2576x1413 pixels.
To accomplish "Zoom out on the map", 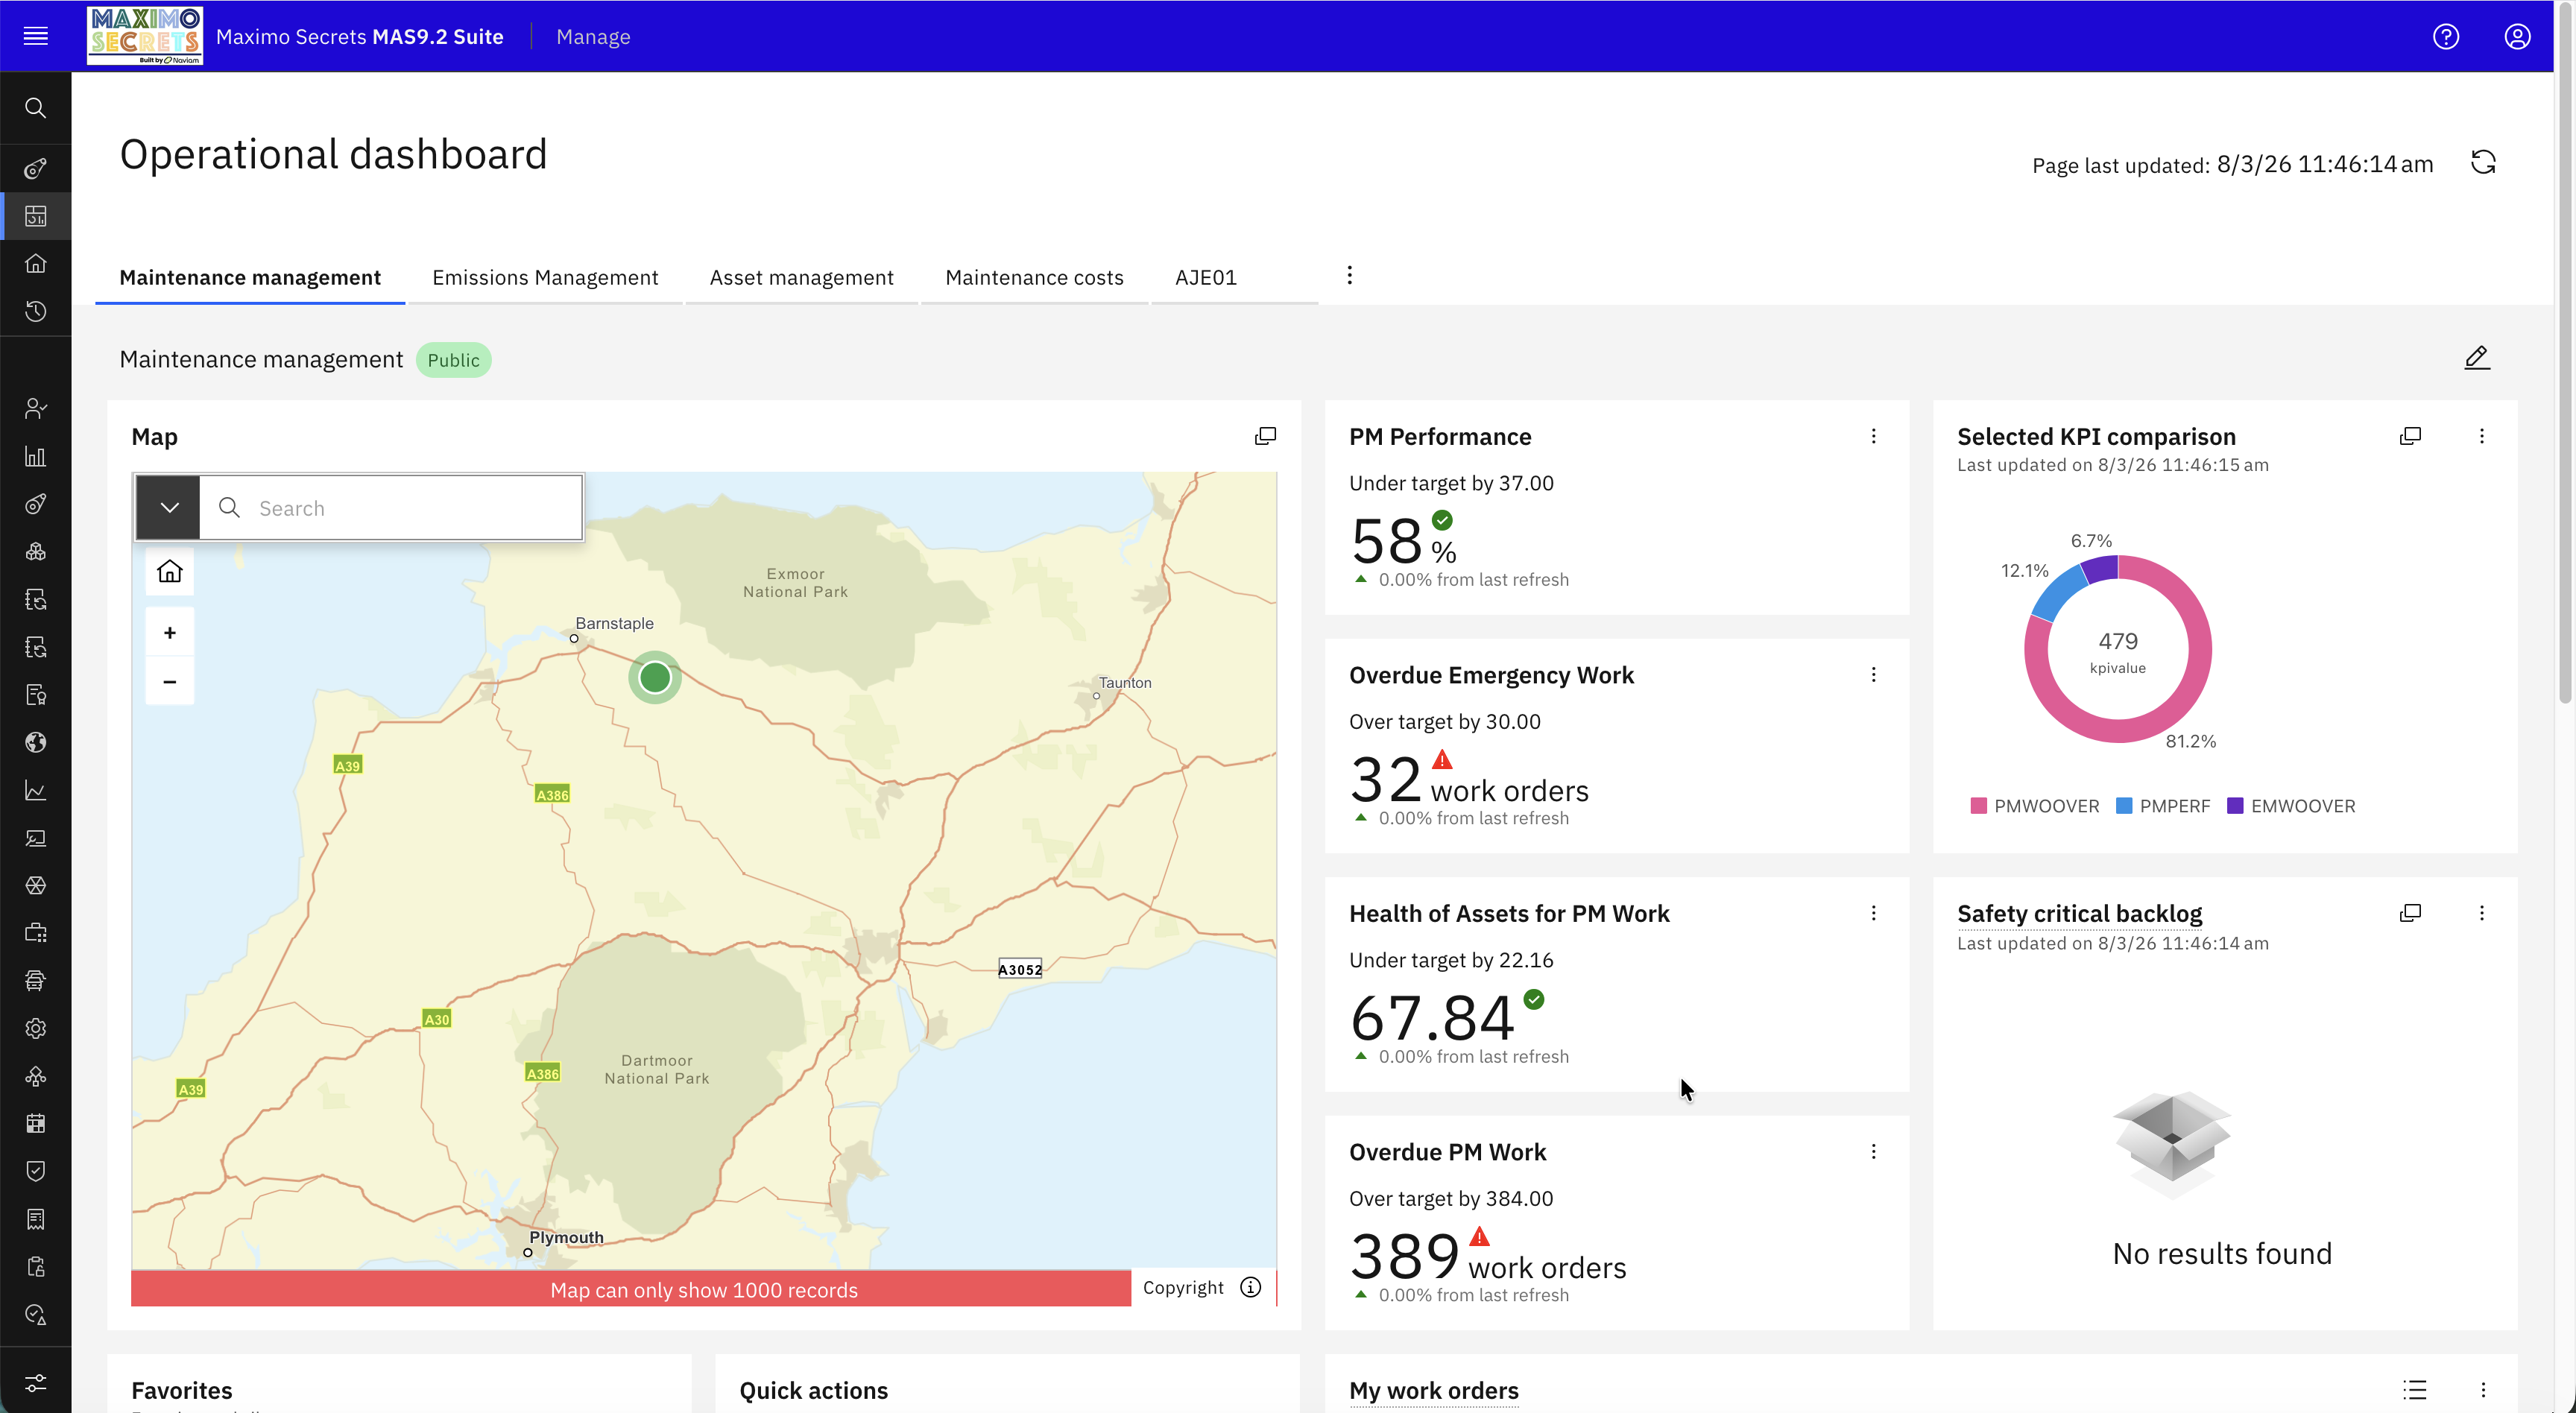I will pyautogui.click(x=170, y=682).
